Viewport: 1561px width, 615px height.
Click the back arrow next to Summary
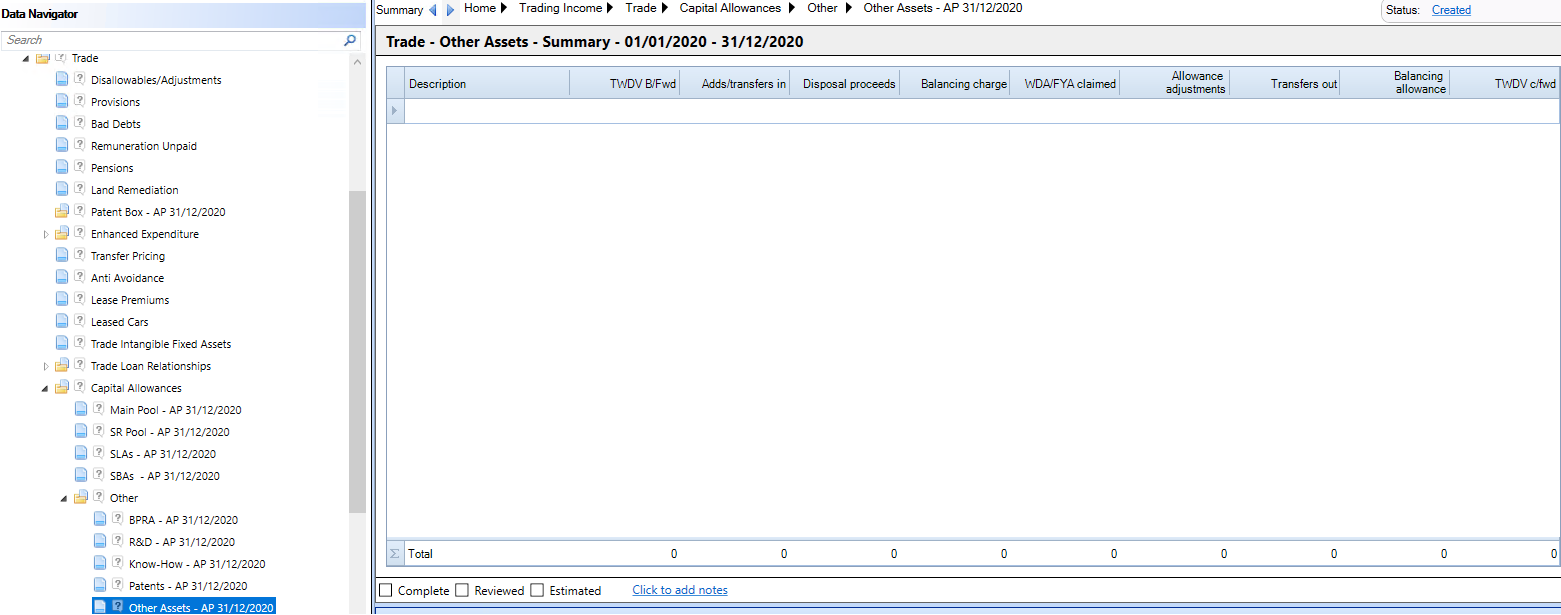point(433,10)
